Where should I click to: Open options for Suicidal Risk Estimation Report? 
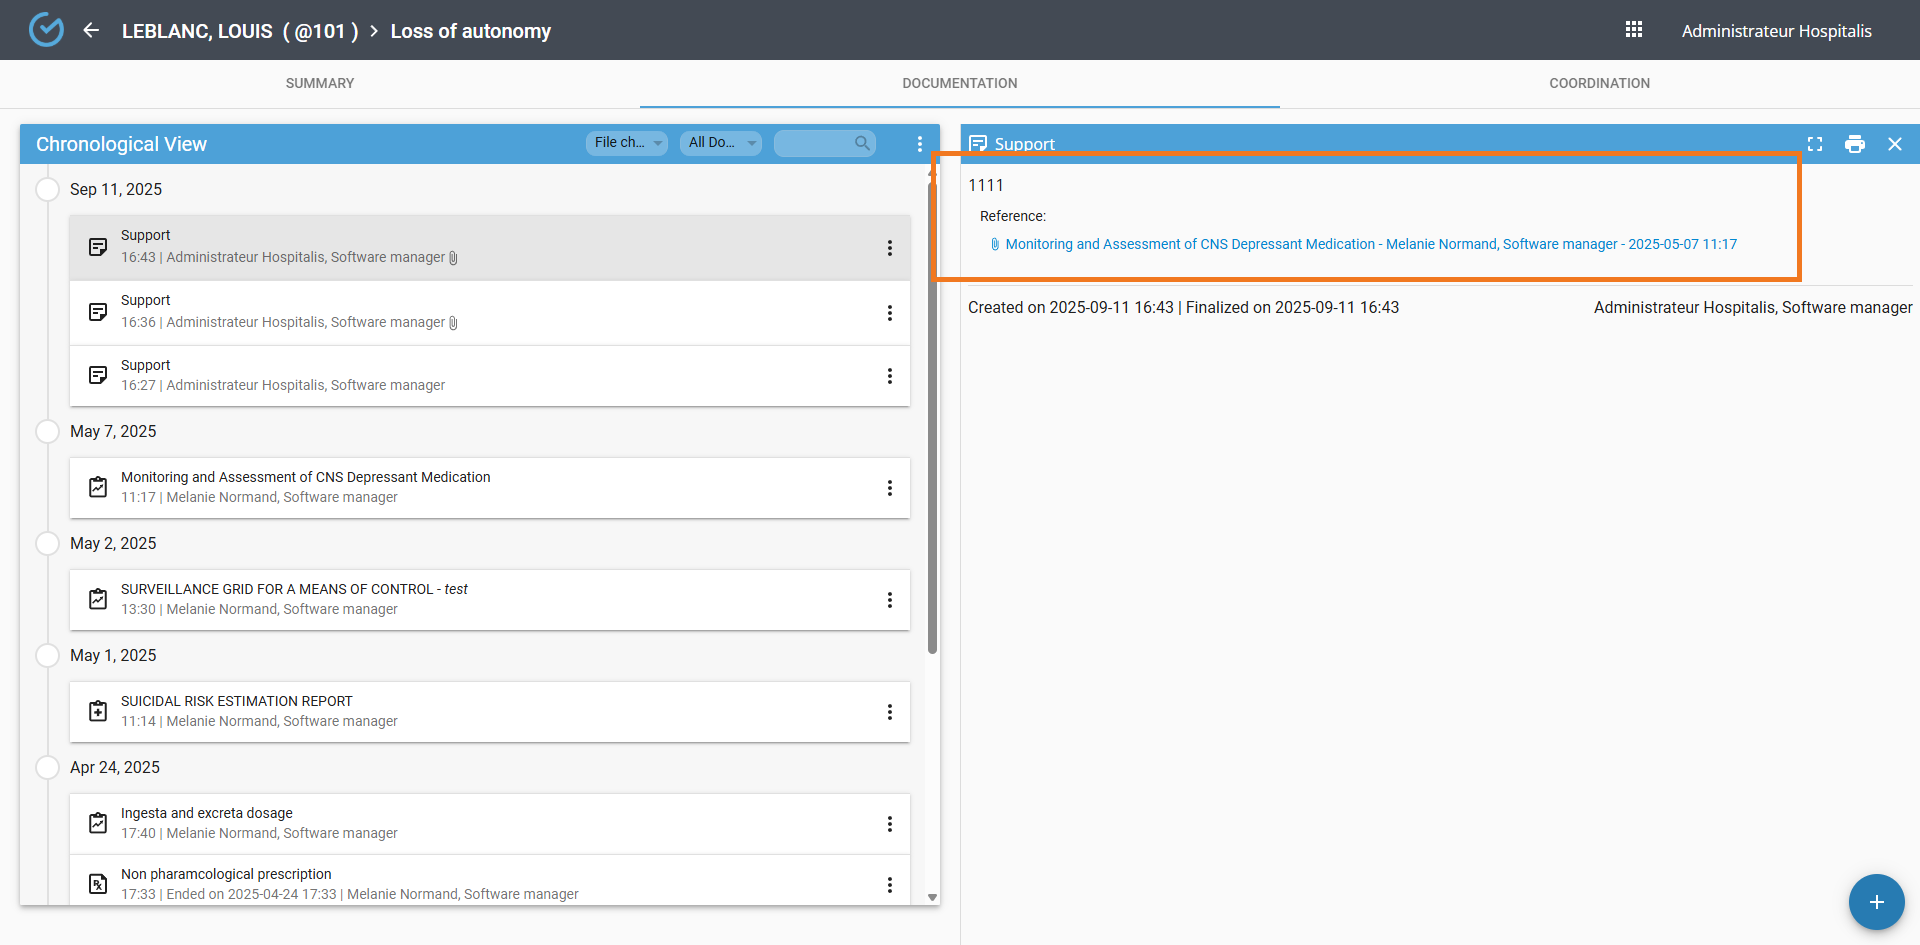pos(889,712)
